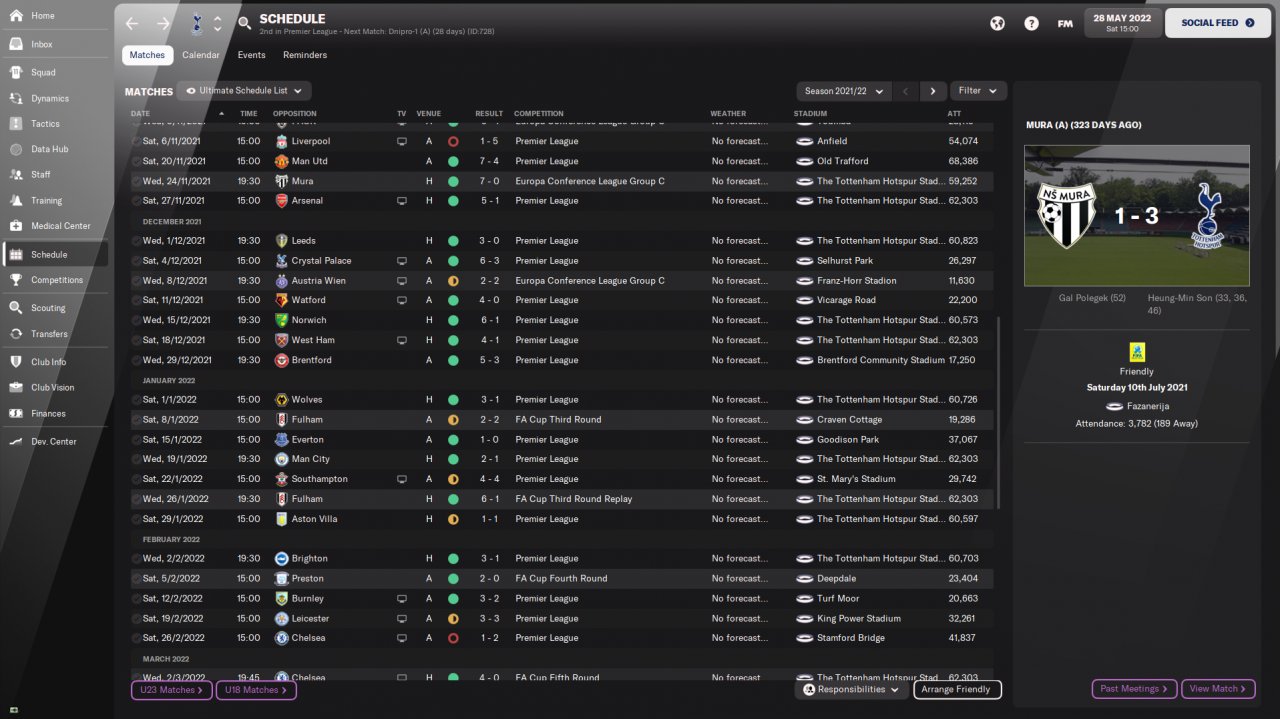Open the Season 2021/22 dropdown
Screen dimensions: 1280x719
pos(844,91)
